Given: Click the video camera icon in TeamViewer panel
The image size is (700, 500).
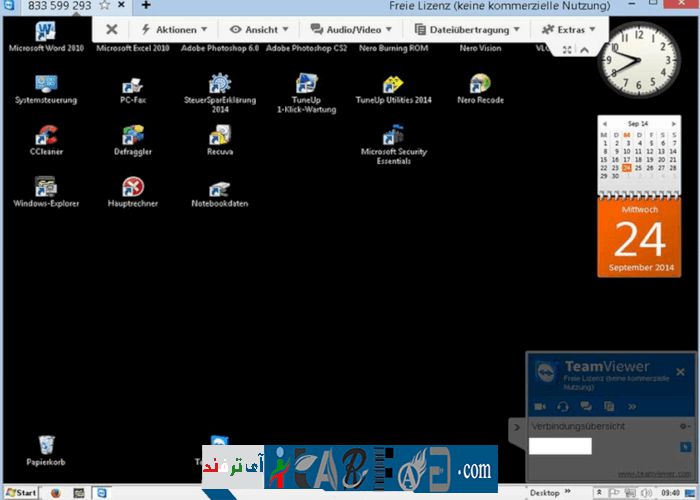Looking at the screenshot, I should click(x=540, y=406).
